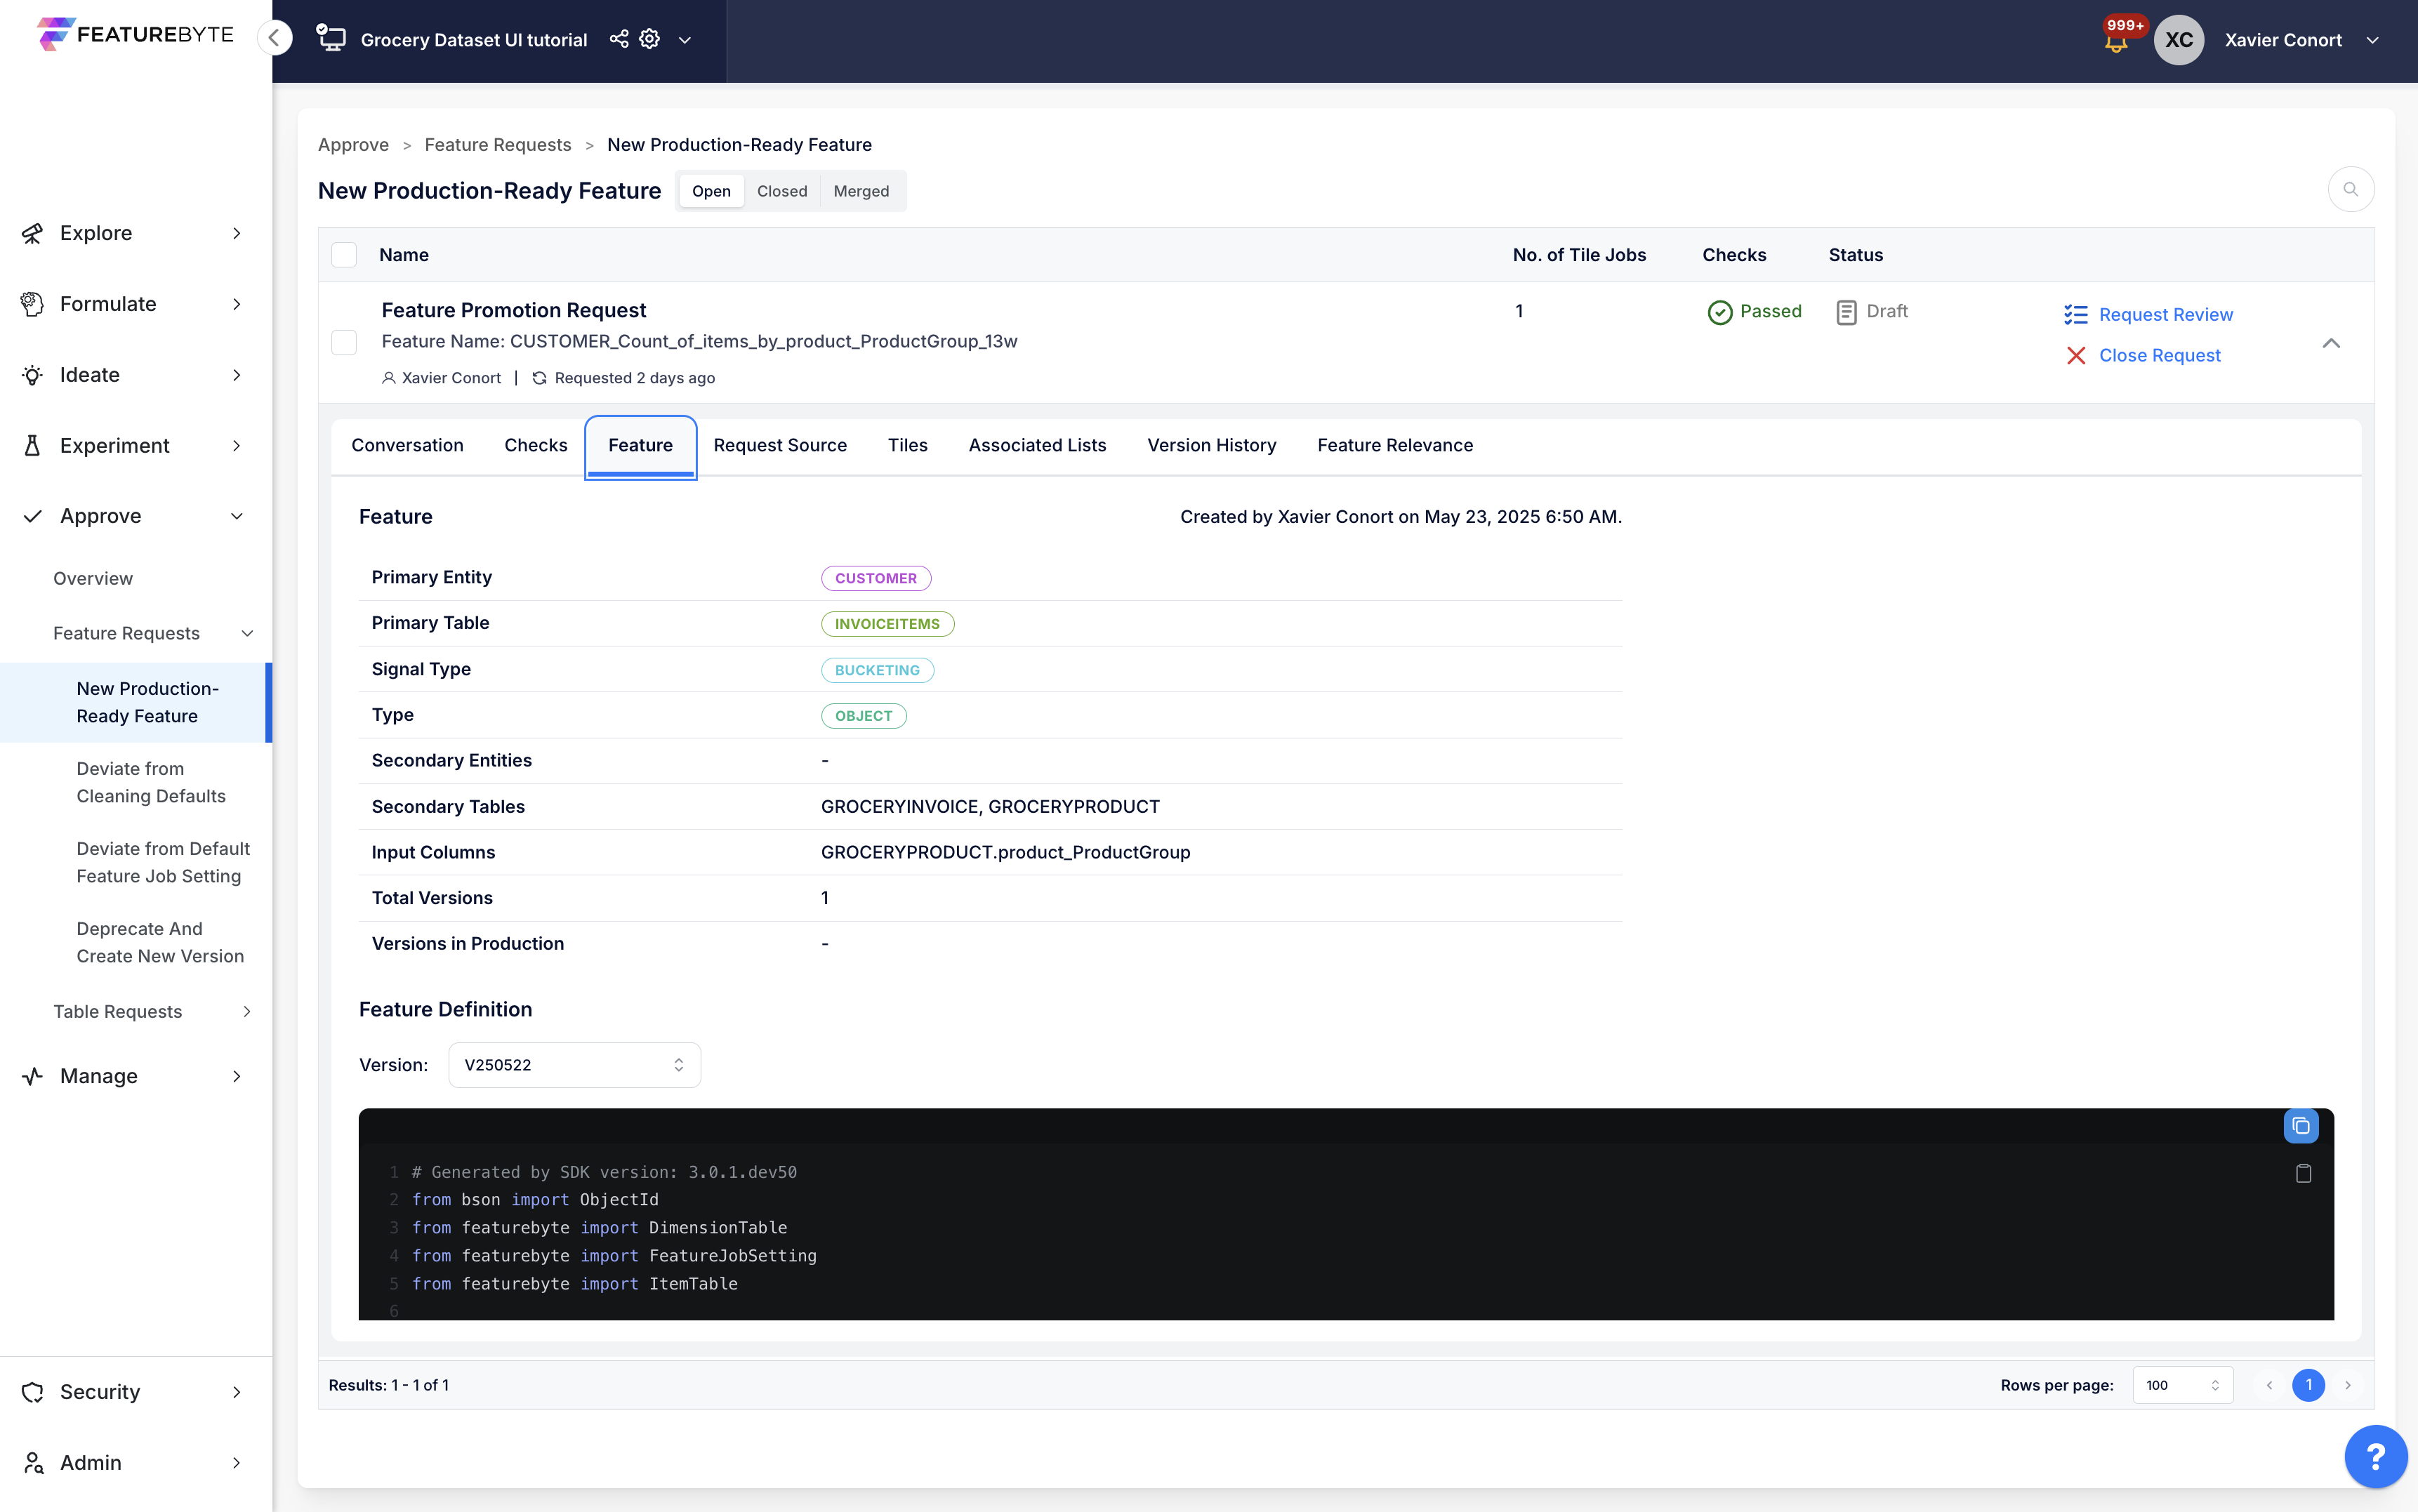Open Rows per page dropdown
This screenshot has height=1512, width=2418.
(x=2182, y=1385)
